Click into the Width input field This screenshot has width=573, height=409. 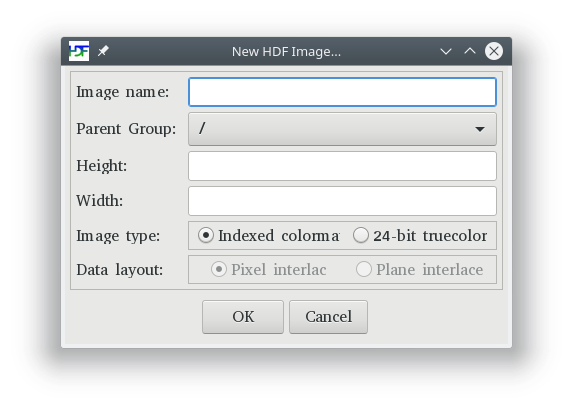pos(342,201)
